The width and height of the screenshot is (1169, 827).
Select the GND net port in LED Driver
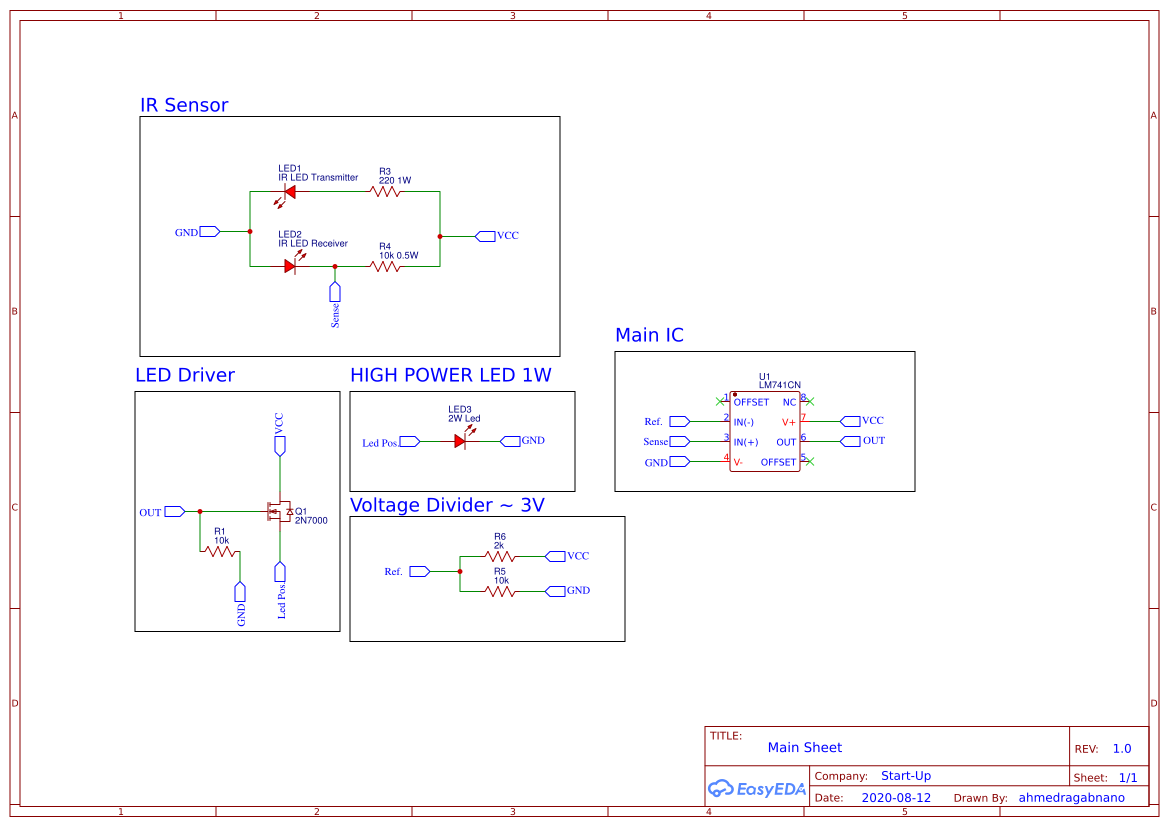pos(240,592)
